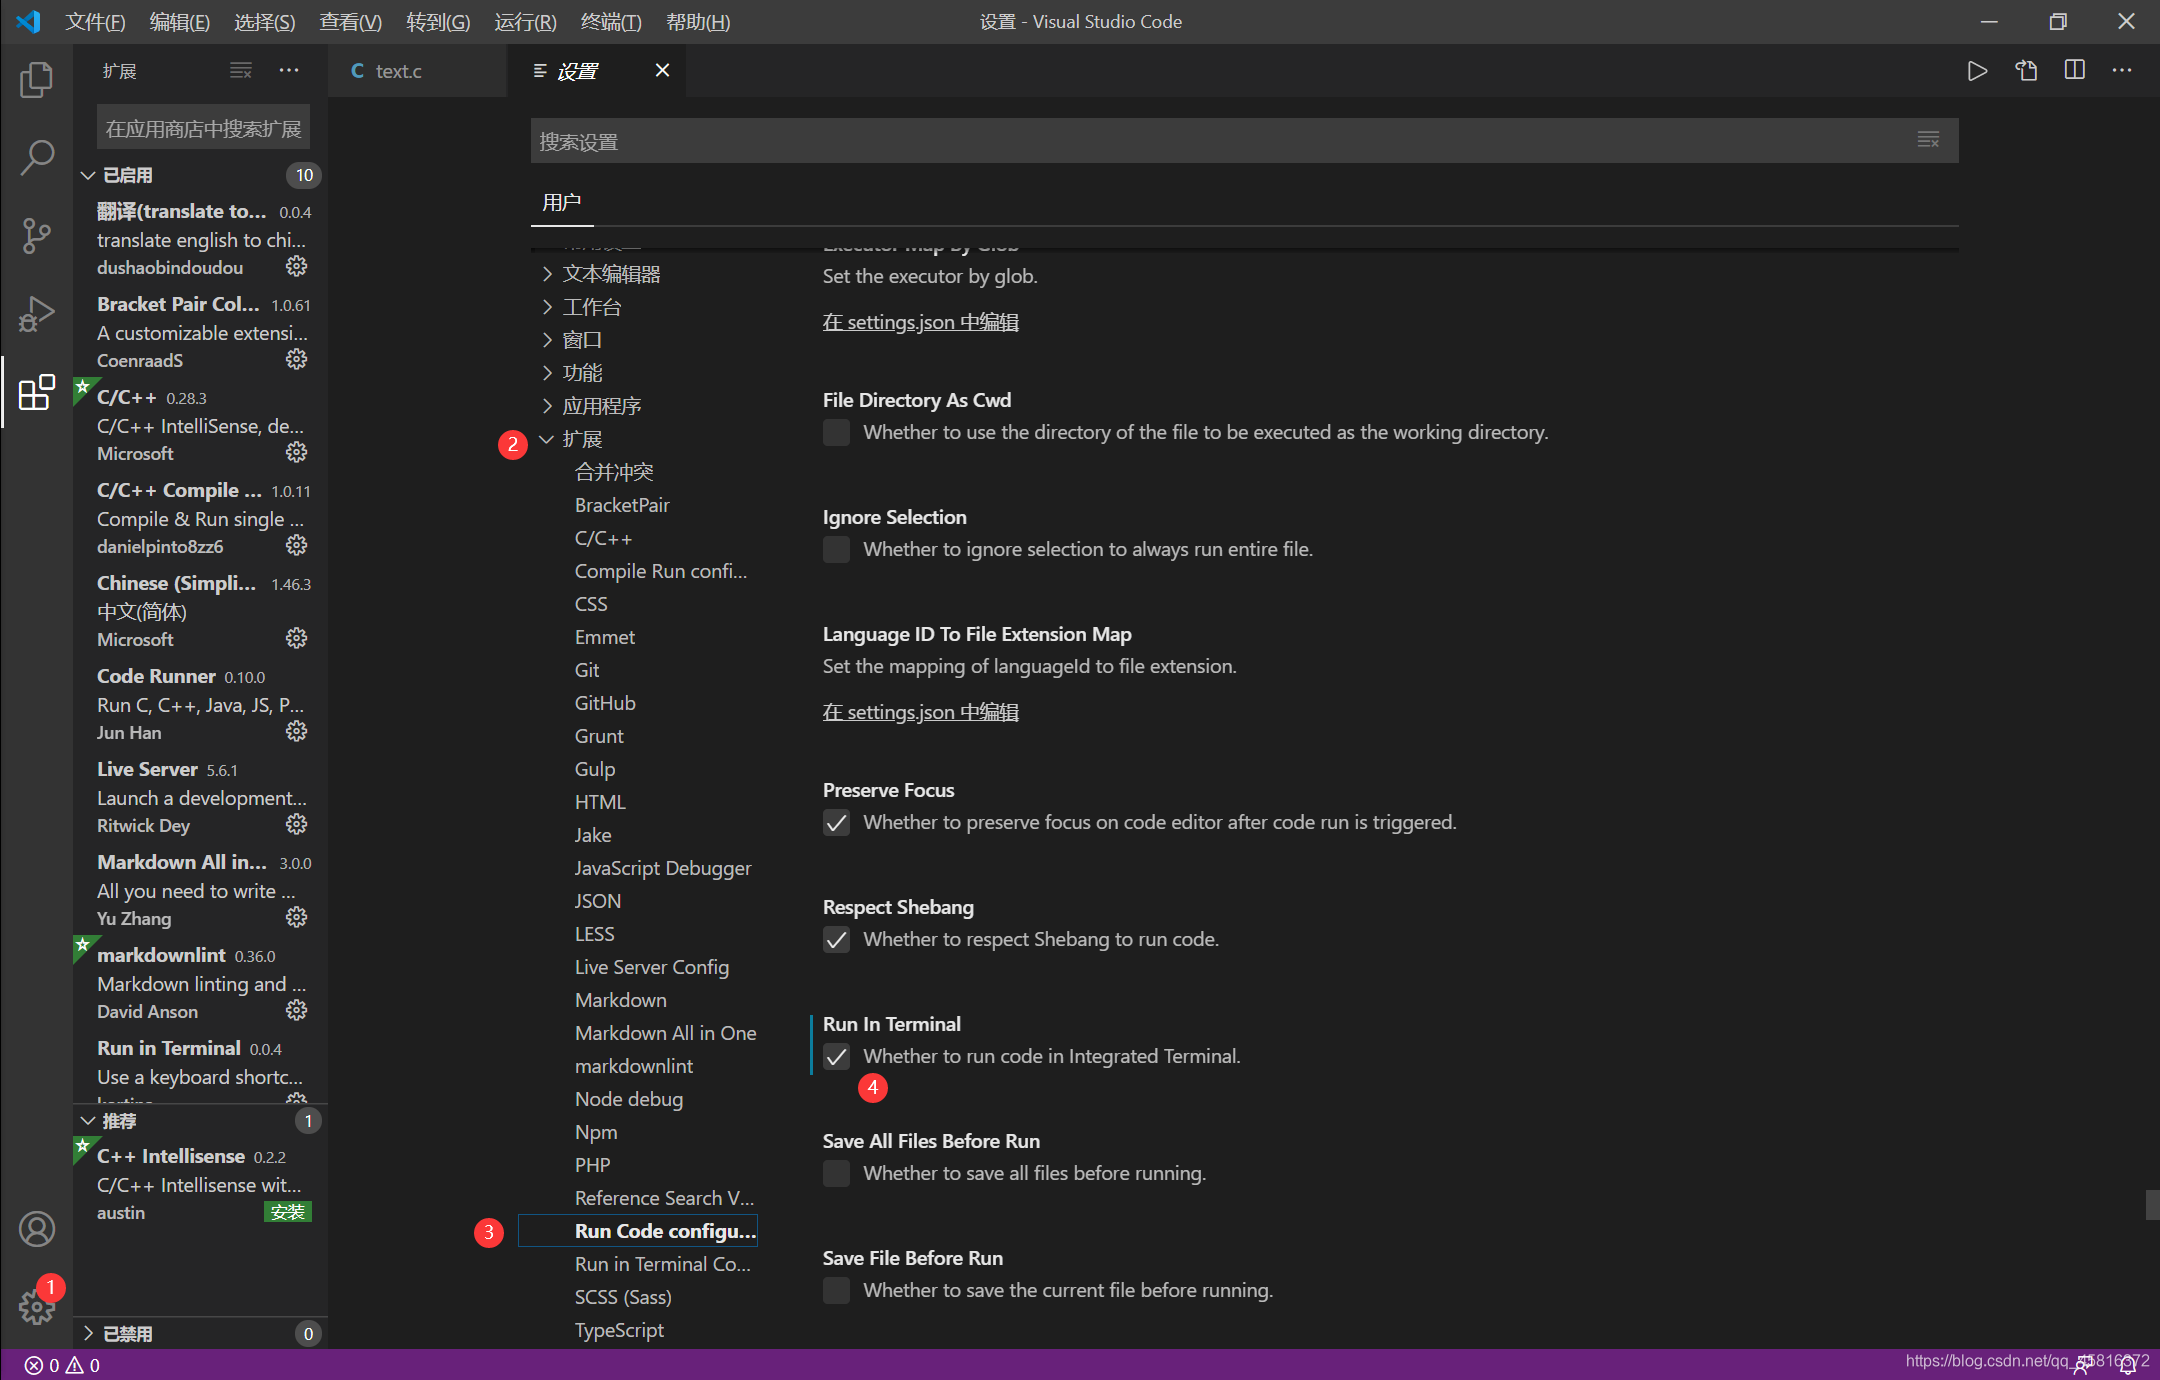This screenshot has height=1380, width=2160.
Task: Enable the Ignore Selection checkbox
Action: coord(836,549)
